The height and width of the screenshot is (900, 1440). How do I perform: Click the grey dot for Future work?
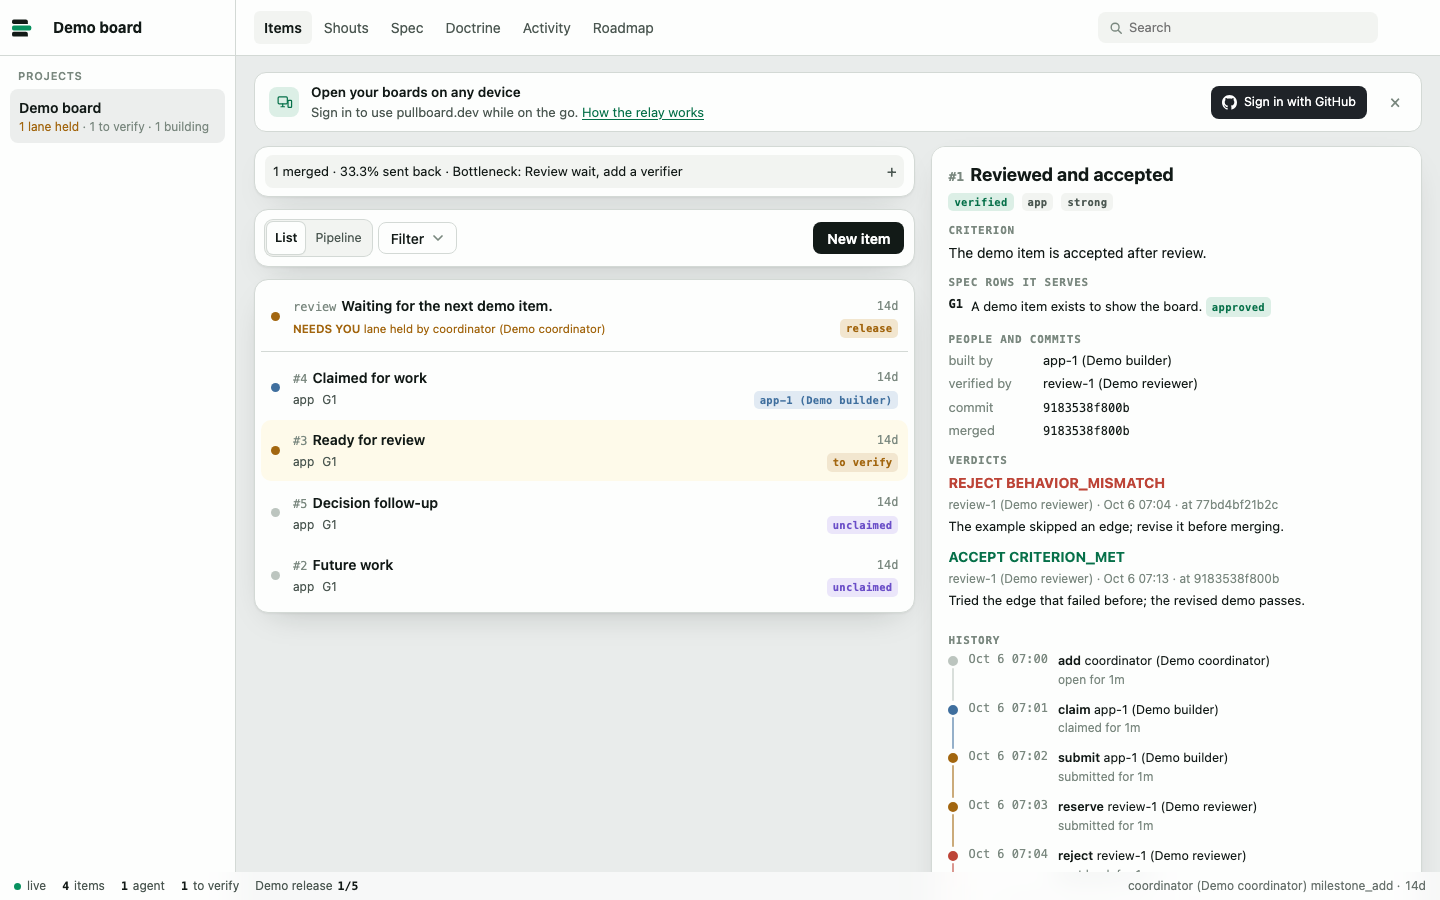(275, 575)
